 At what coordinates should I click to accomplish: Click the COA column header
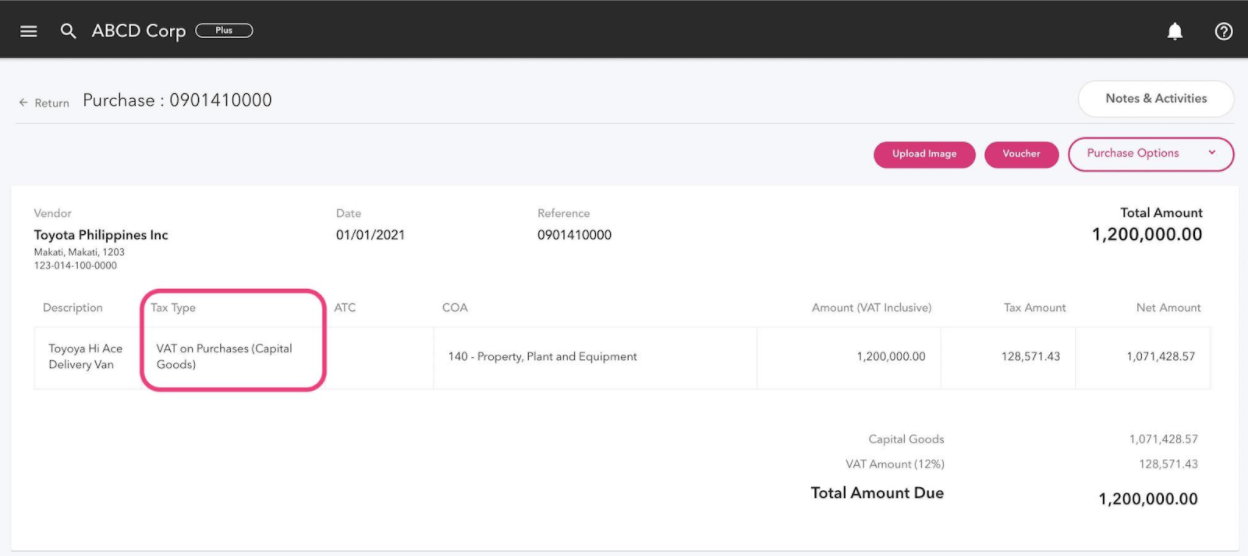(454, 308)
